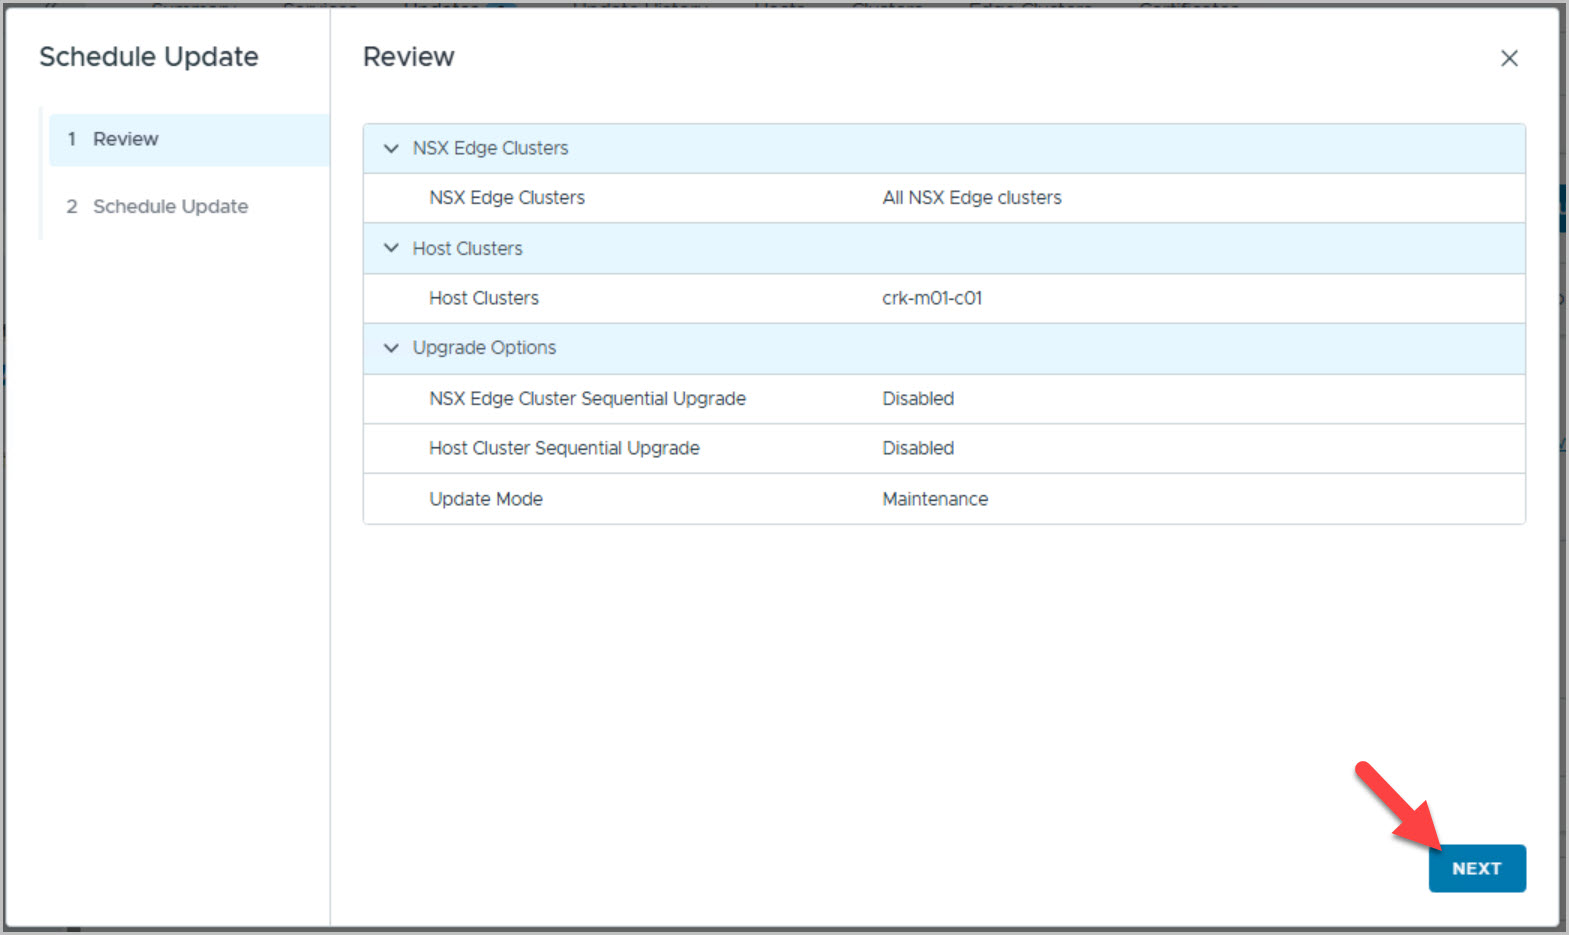Click the Upgrade Options section header text
The width and height of the screenshot is (1569, 935).
484,348
